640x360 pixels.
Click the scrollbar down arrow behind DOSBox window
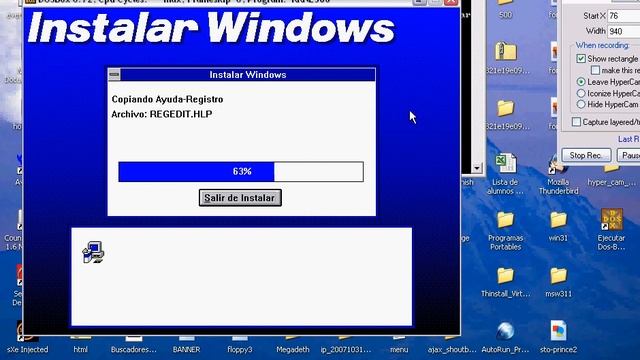[477, 168]
